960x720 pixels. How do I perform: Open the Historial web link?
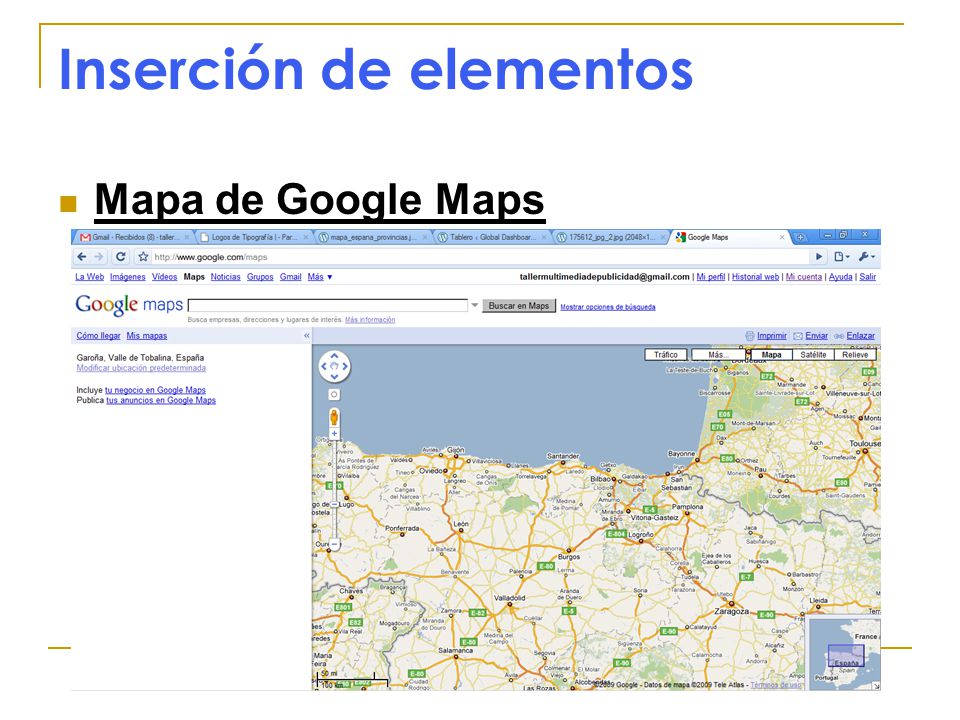tap(756, 277)
